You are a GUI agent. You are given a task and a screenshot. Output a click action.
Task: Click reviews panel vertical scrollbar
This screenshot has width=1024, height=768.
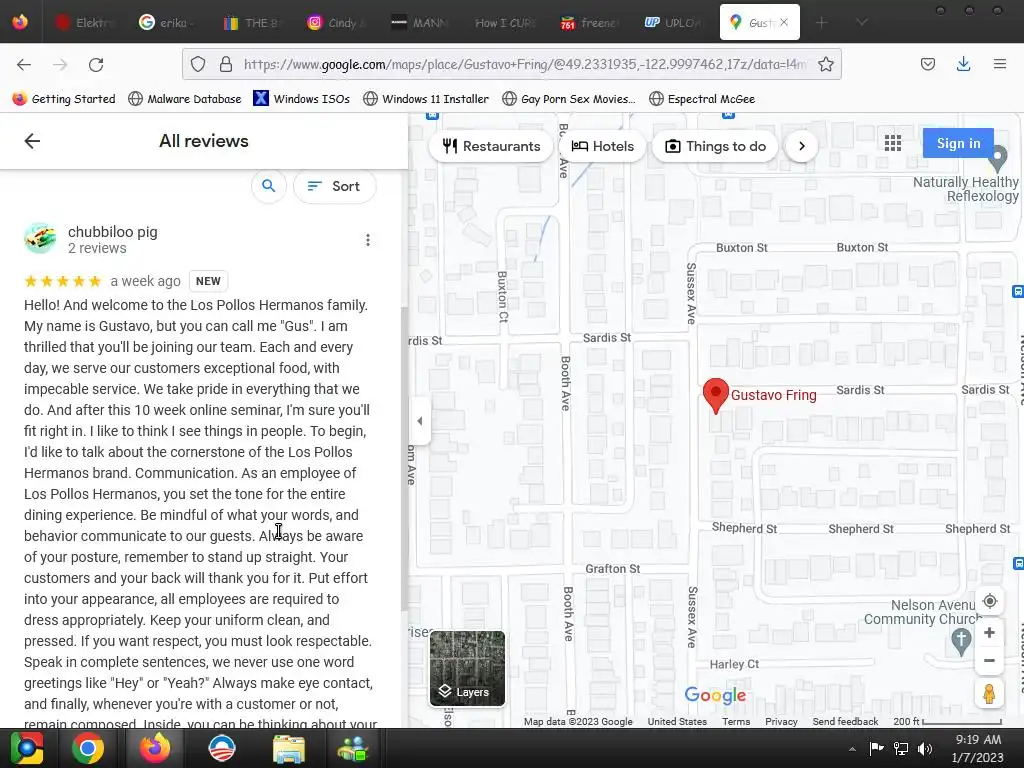click(x=404, y=457)
